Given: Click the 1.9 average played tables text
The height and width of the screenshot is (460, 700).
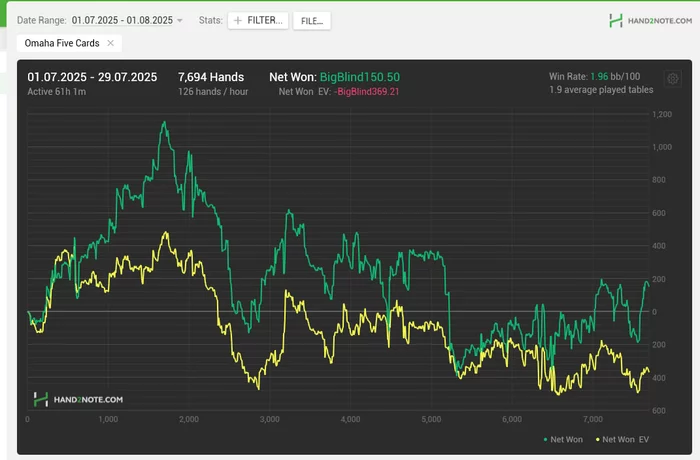Looking at the screenshot, I should tap(601, 90).
